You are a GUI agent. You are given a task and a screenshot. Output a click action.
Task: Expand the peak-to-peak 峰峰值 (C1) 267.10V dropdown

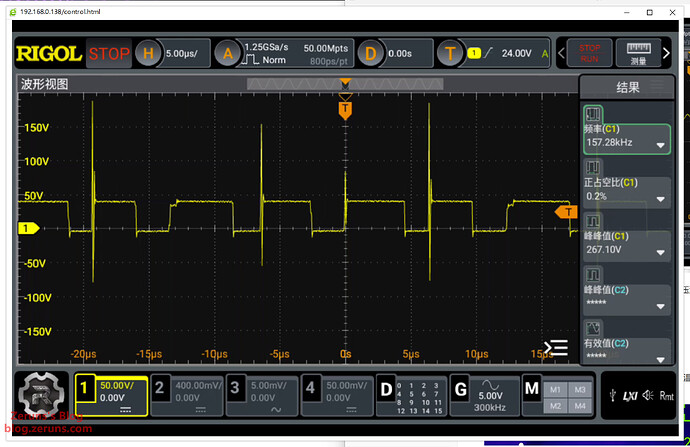[x=660, y=254]
